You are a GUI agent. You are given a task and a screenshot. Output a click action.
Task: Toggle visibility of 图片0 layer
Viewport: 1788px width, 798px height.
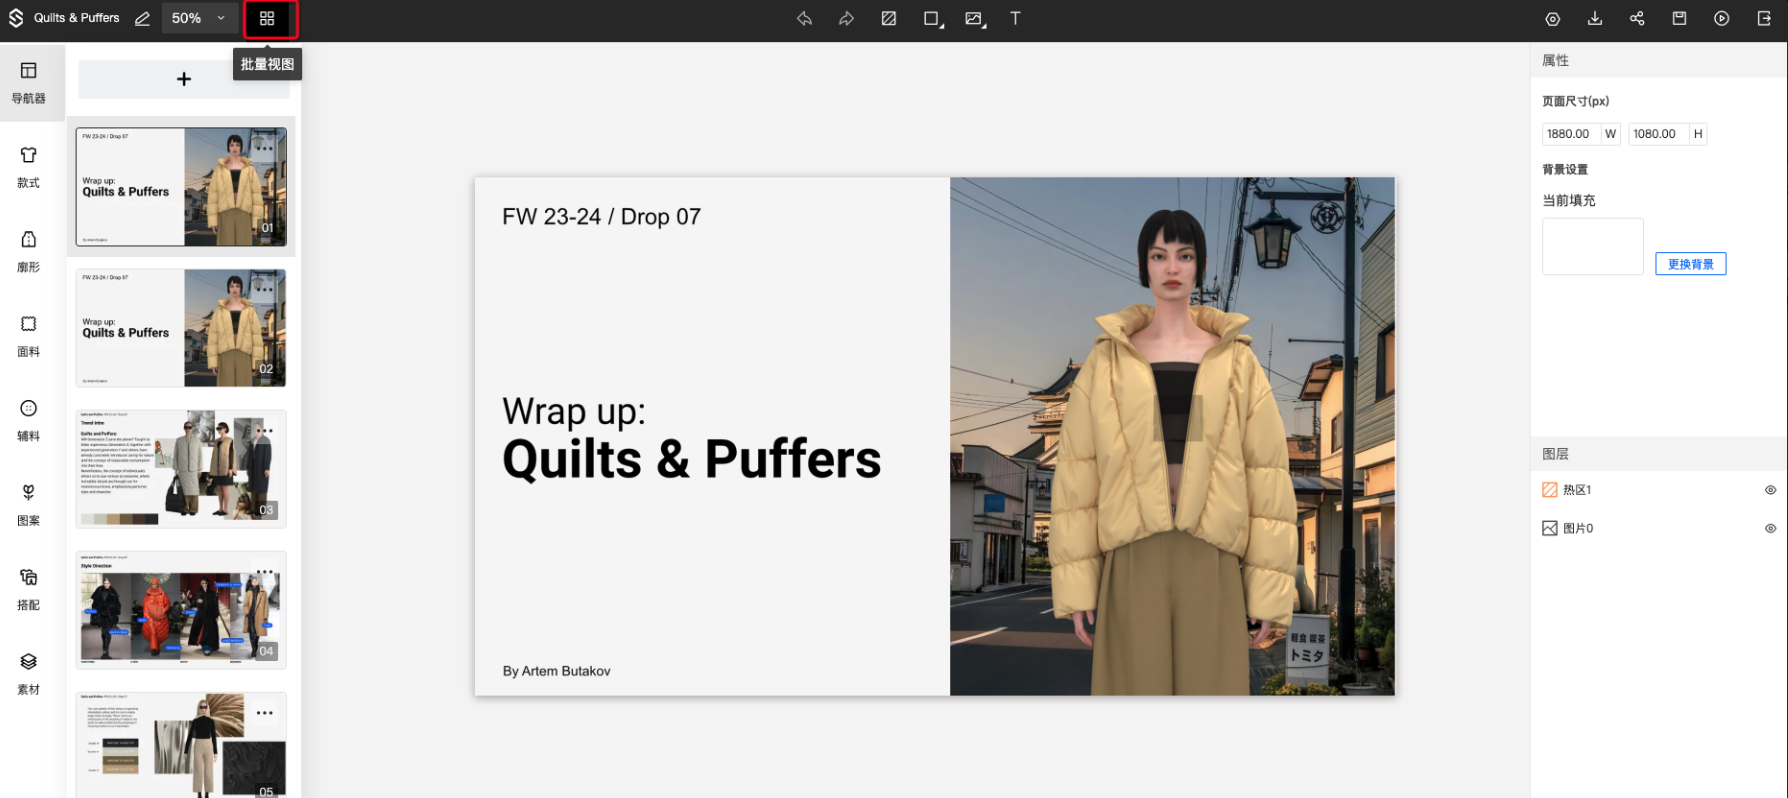(x=1770, y=529)
